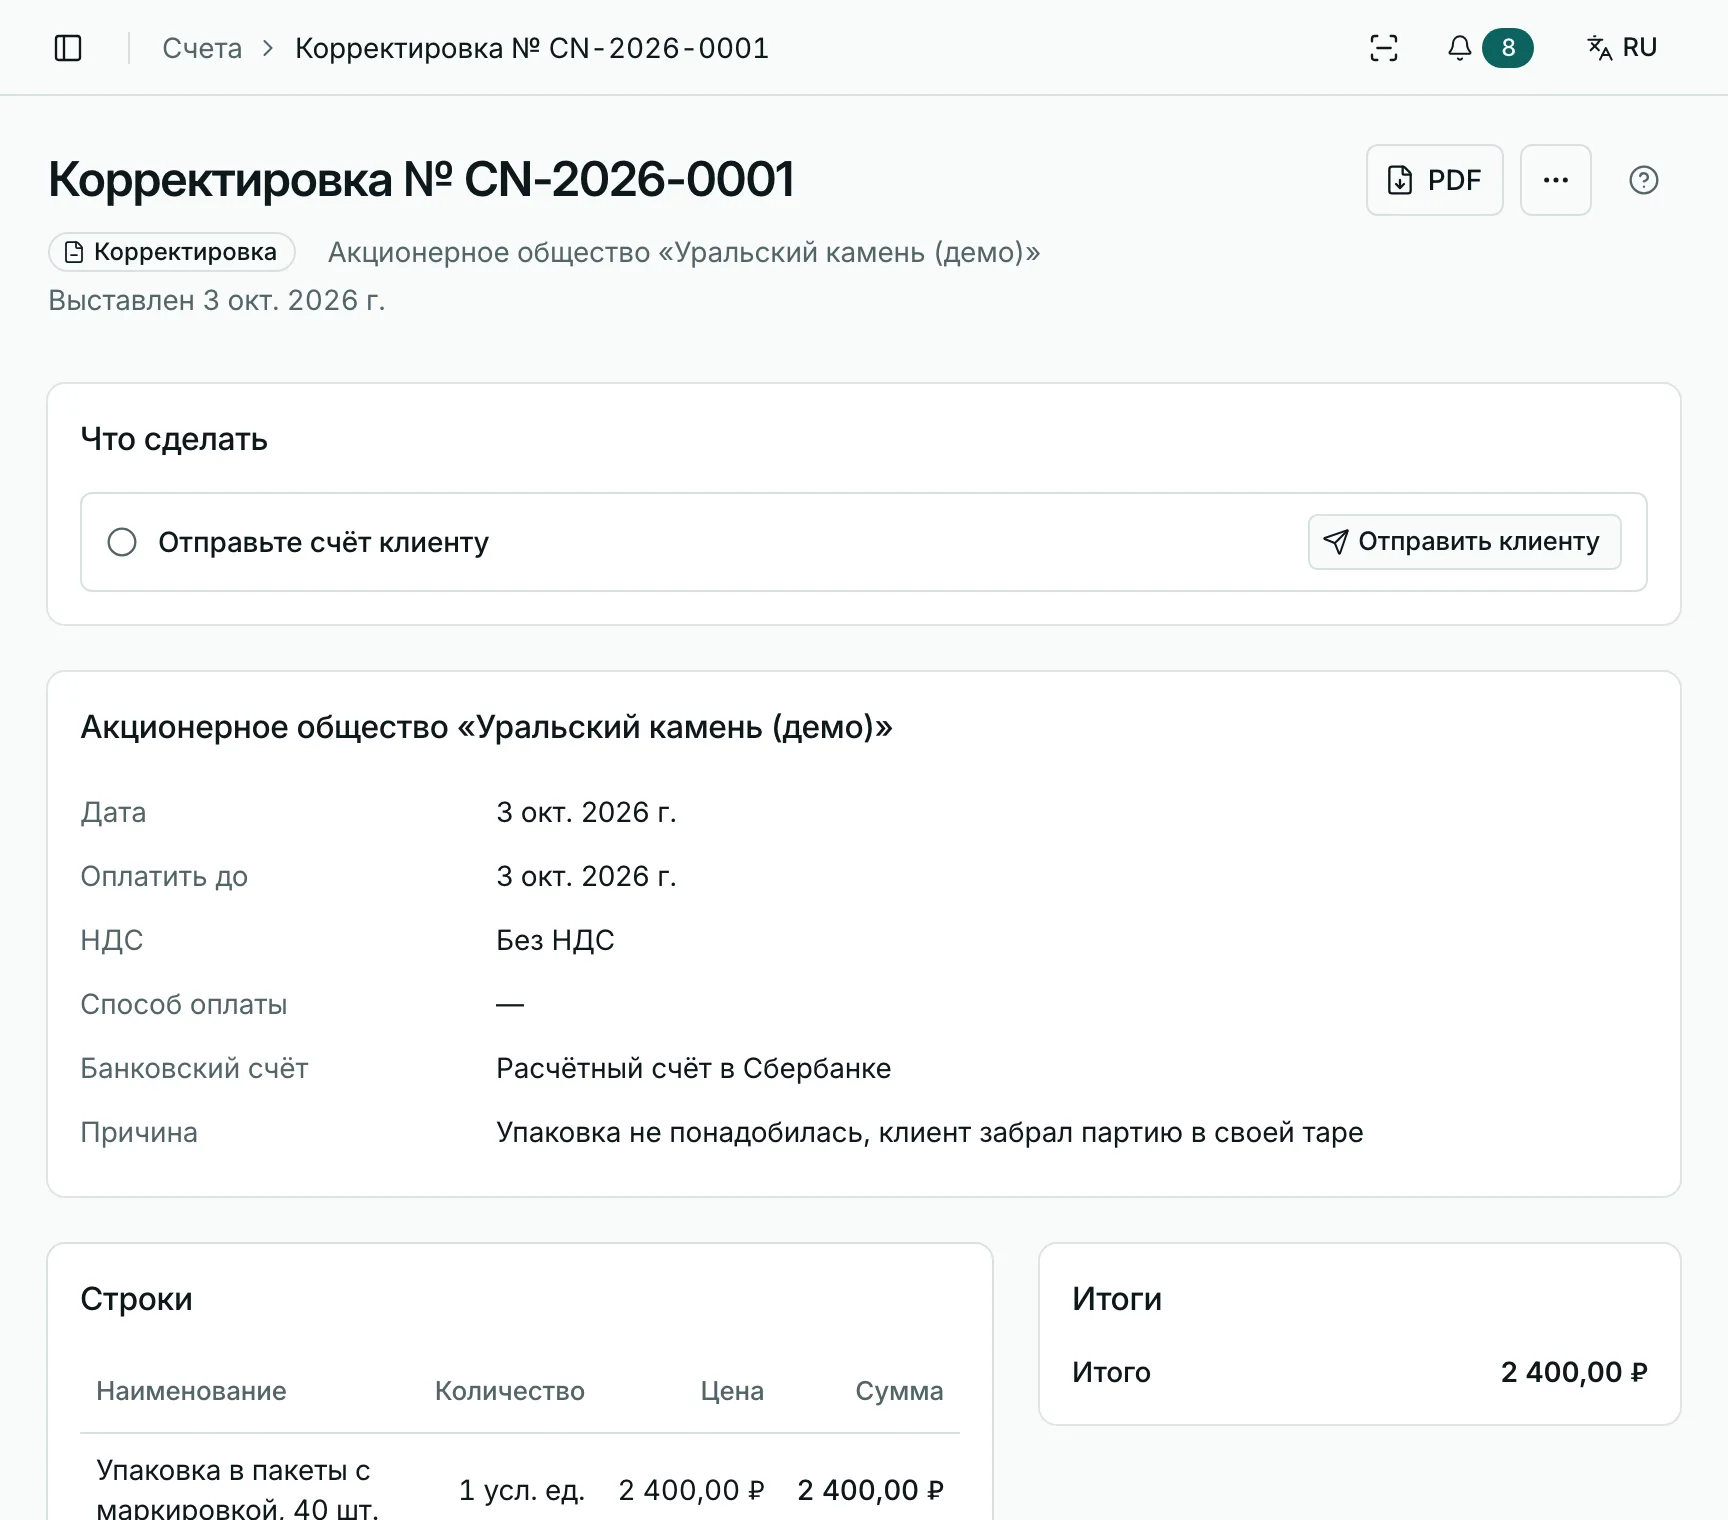Screen dimensions: 1728x1520
Task: Select the 'Упаковка в пакеты с маркировкой' line row
Action: [x=520, y=1490]
